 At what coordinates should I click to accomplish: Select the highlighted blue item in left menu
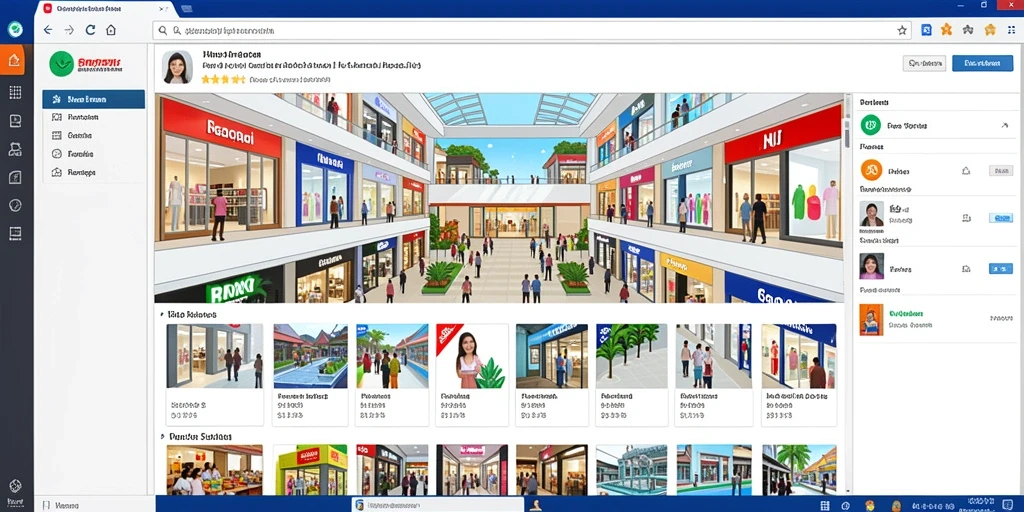click(93, 99)
